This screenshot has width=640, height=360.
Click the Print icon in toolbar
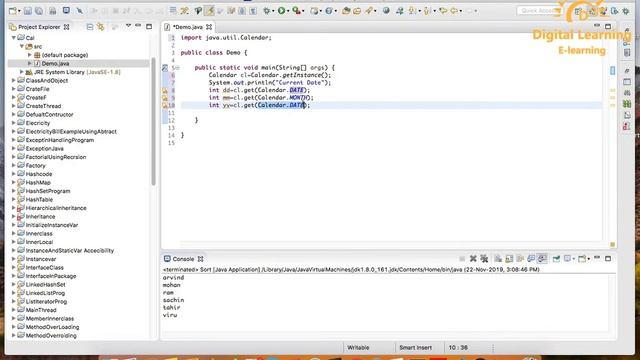click(53, 11)
